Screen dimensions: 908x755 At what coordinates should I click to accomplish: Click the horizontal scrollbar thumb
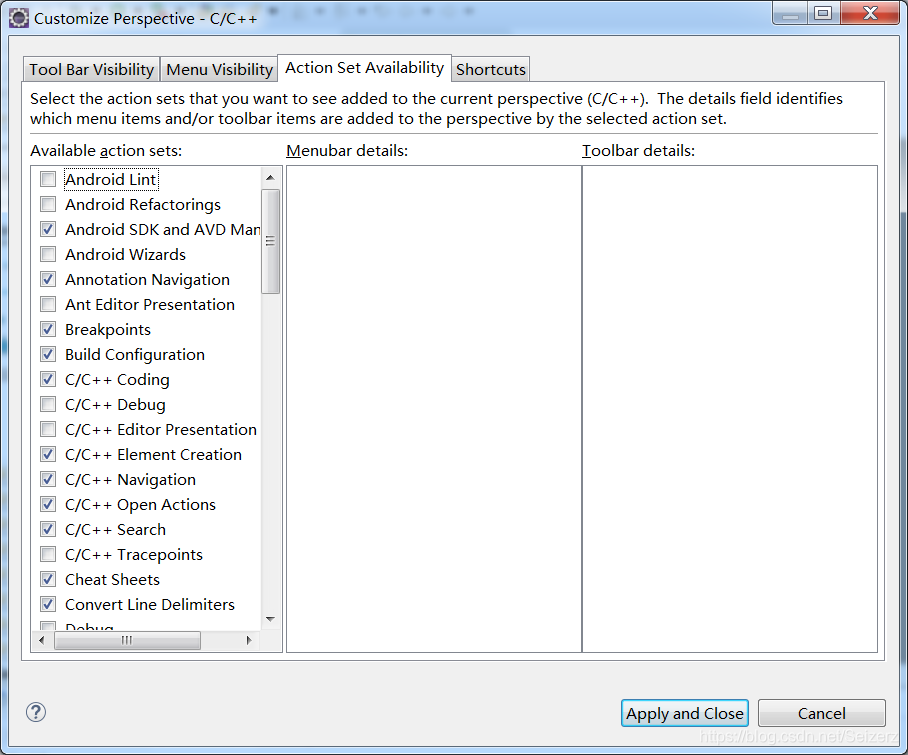tap(127, 640)
